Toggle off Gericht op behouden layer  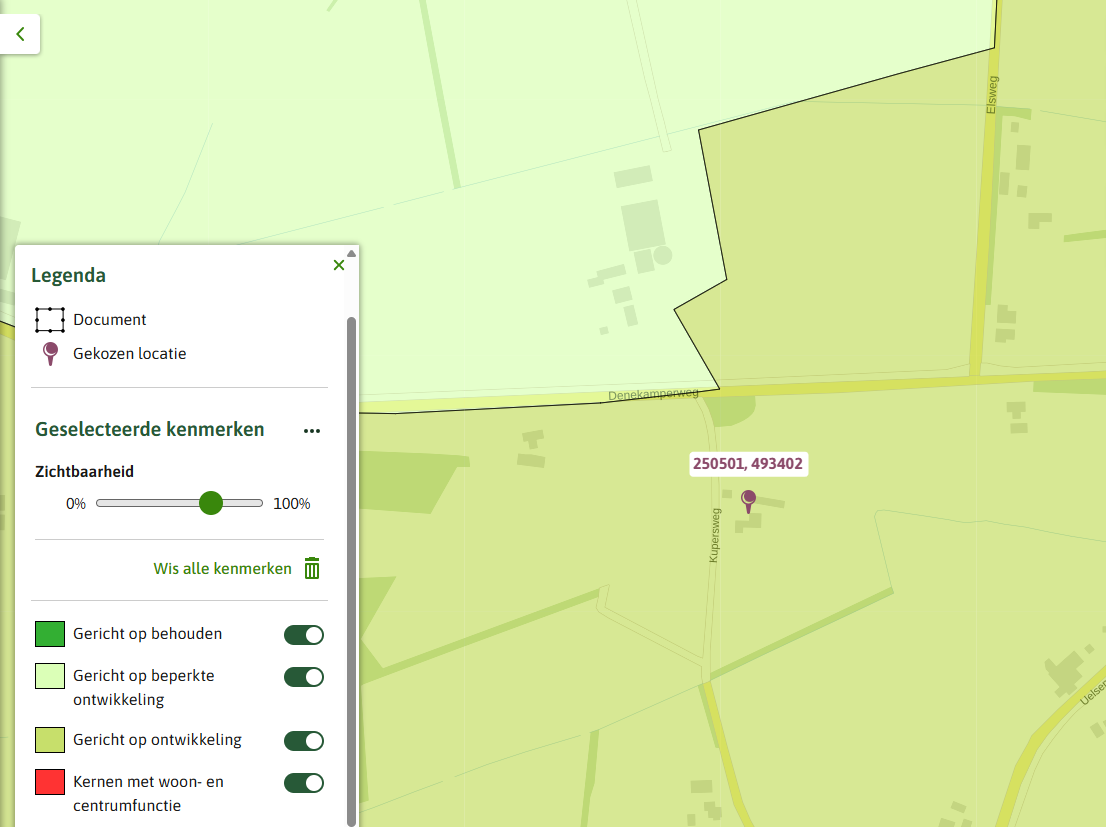point(304,635)
